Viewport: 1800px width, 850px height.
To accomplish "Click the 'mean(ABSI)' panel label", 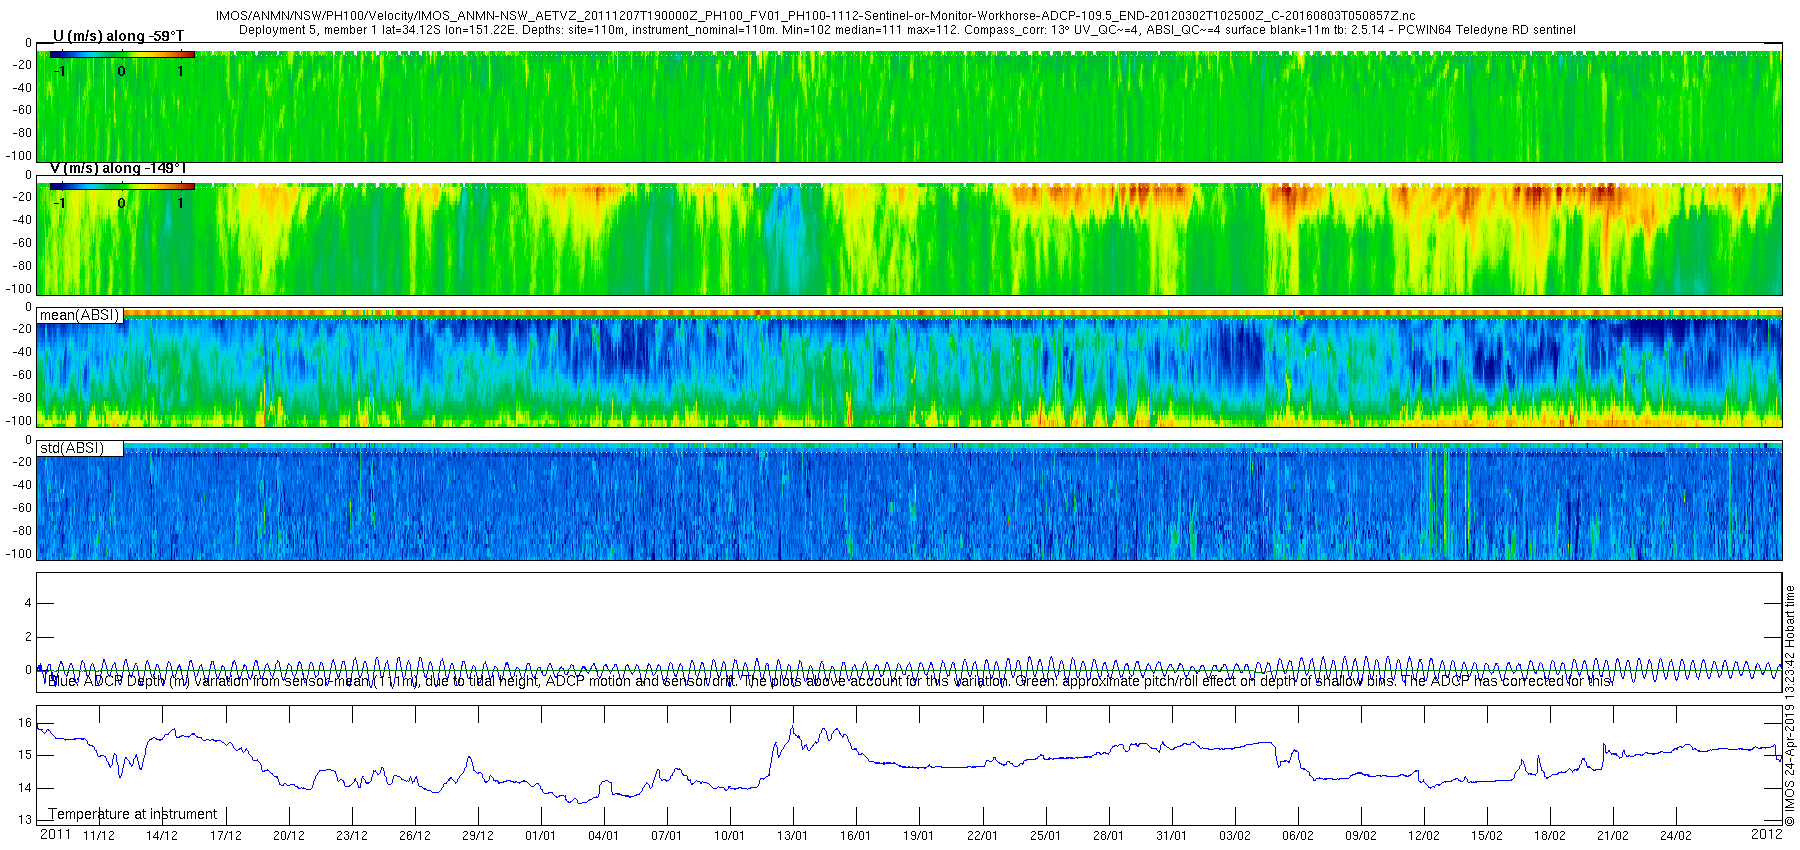I will pyautogui.click(x=80, y=315).
